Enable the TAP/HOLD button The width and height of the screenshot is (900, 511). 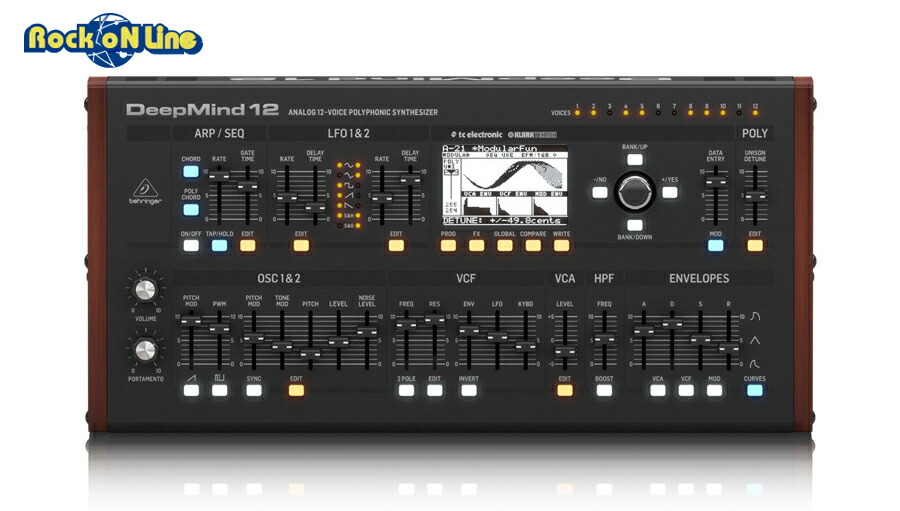point(219,246)
